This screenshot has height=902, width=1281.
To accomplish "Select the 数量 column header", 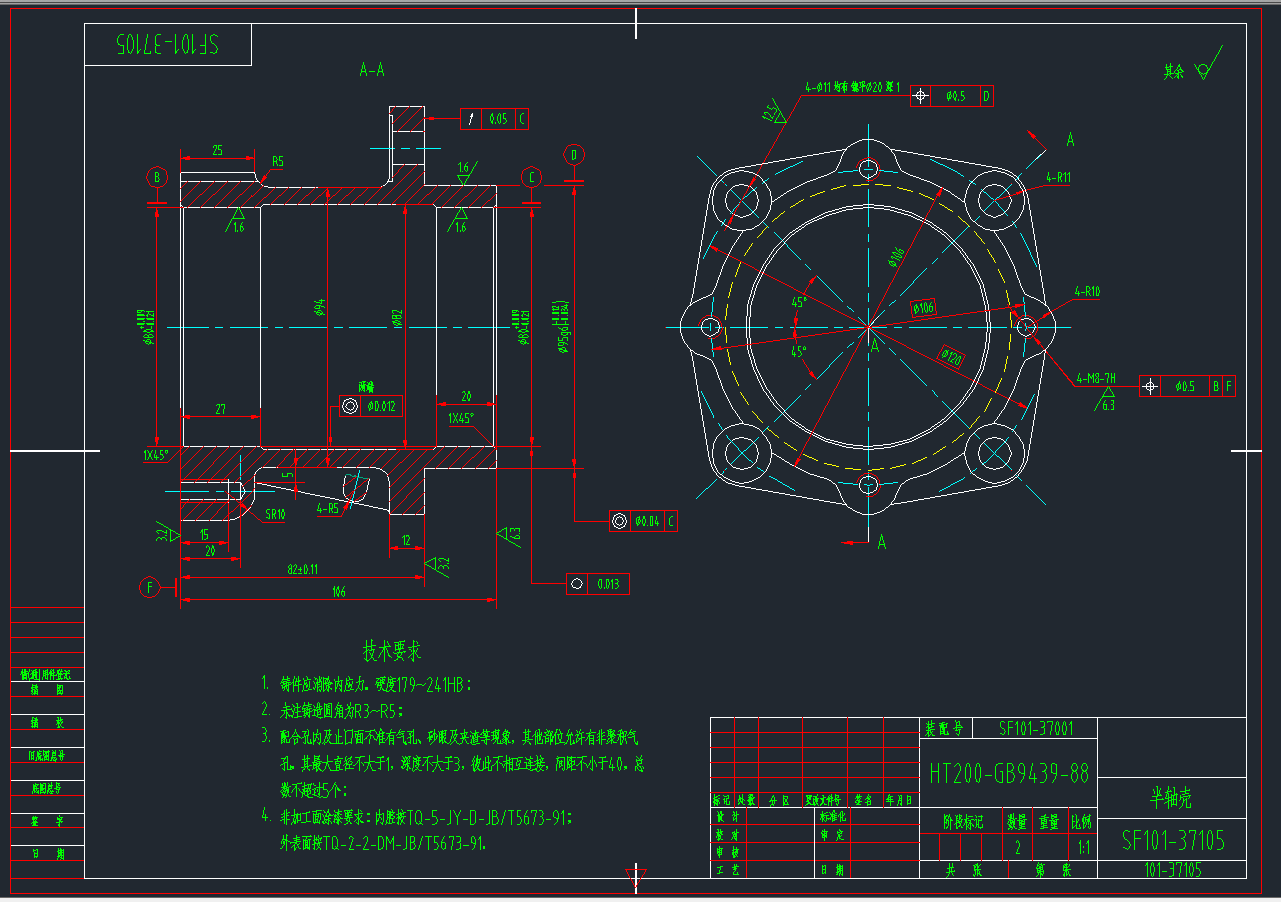I will pos(1017,822).
